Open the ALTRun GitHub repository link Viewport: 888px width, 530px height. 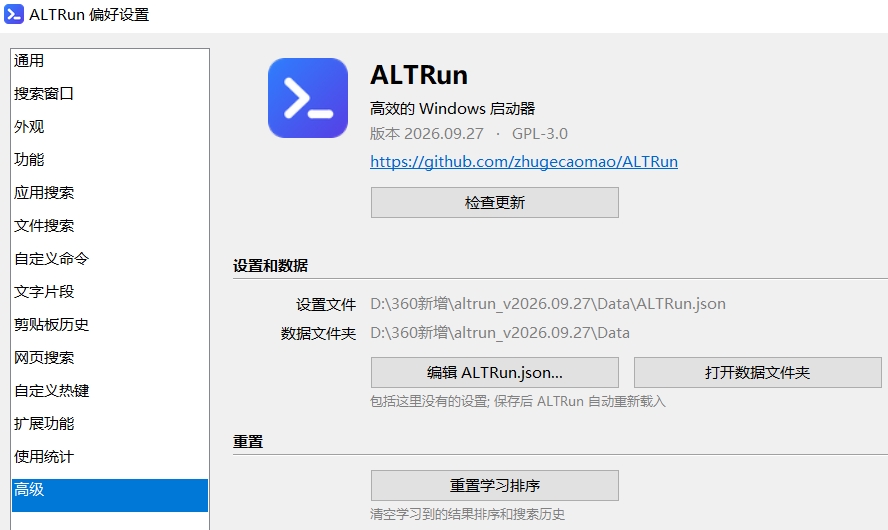pos(524,162)
